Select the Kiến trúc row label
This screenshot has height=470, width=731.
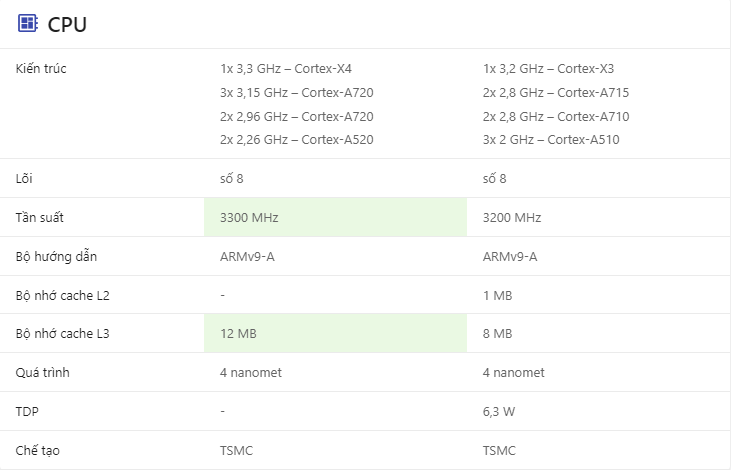(42, 69)
